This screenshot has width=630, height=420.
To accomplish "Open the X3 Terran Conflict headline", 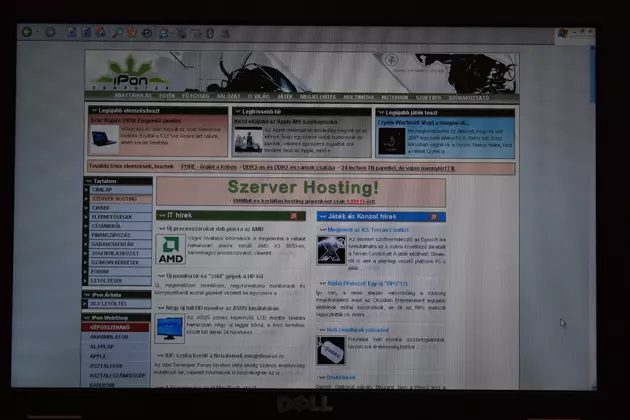I will coord(368,230).
